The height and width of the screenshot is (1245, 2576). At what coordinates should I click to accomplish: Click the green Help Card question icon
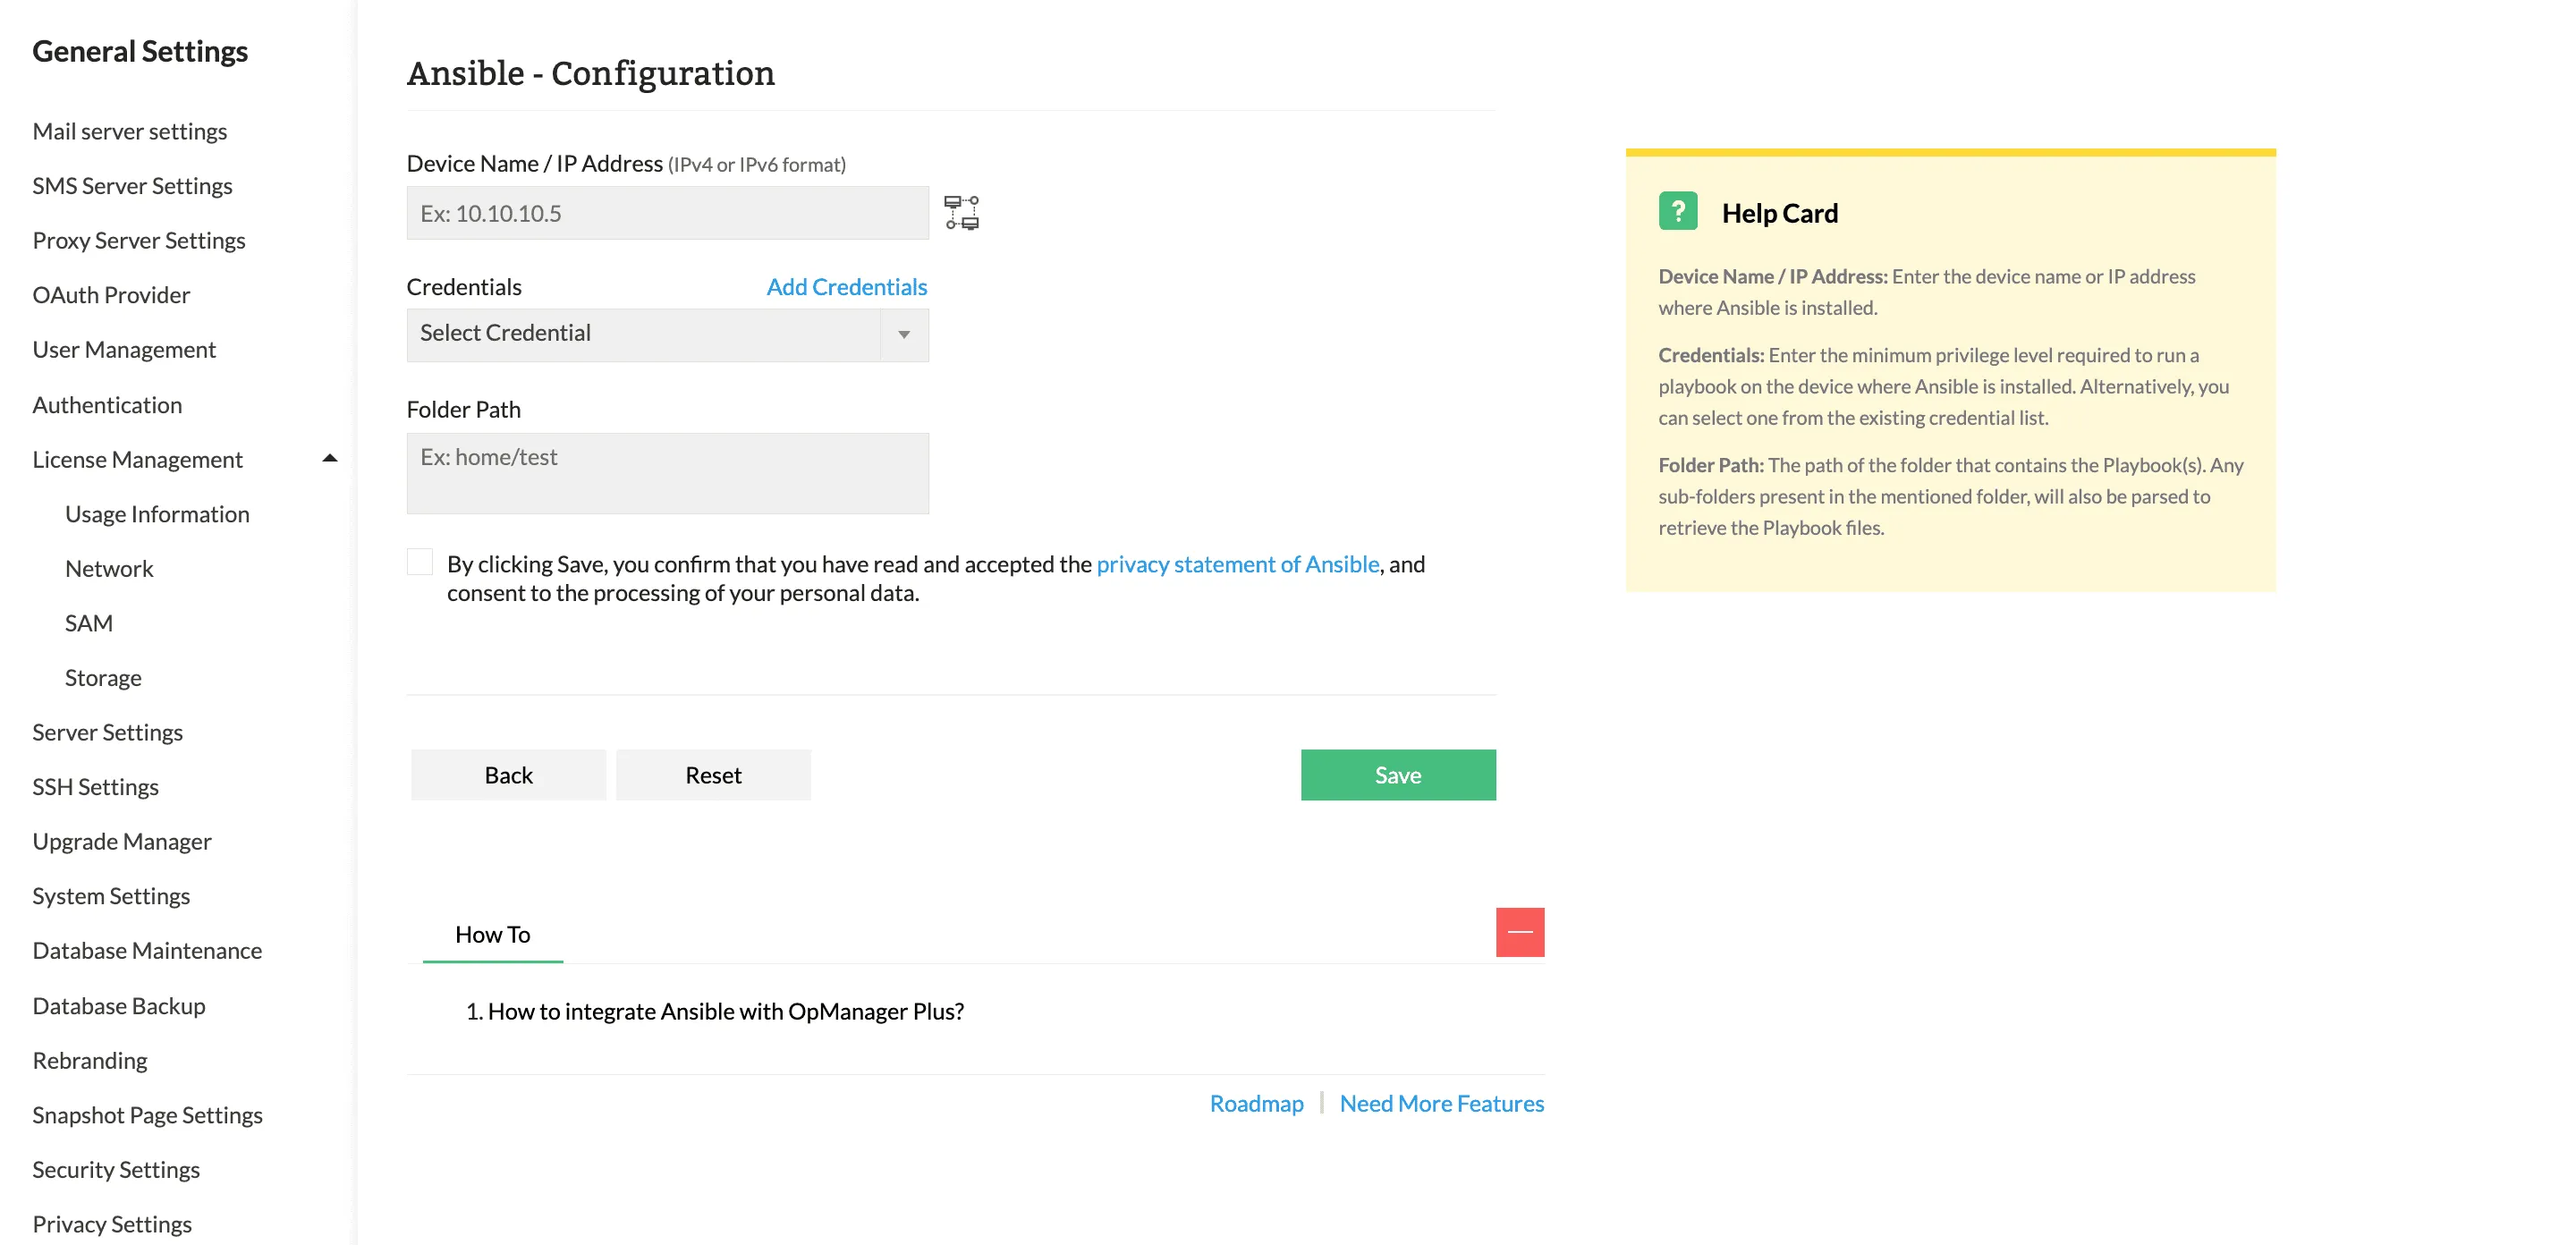click(x=1677, y=211)
